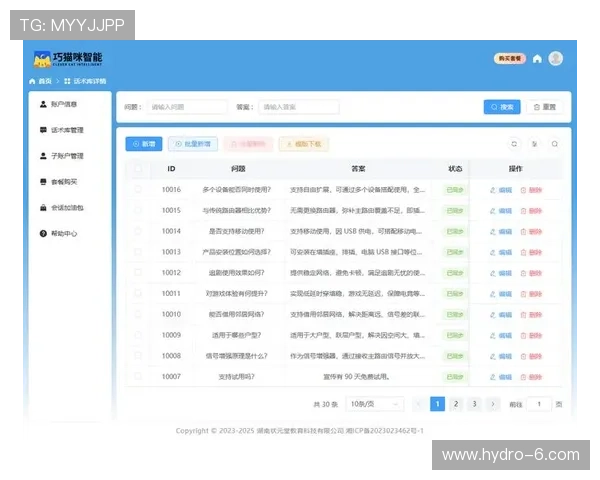
Task: Click the column settings round icon
Action: tap(534, 144)
